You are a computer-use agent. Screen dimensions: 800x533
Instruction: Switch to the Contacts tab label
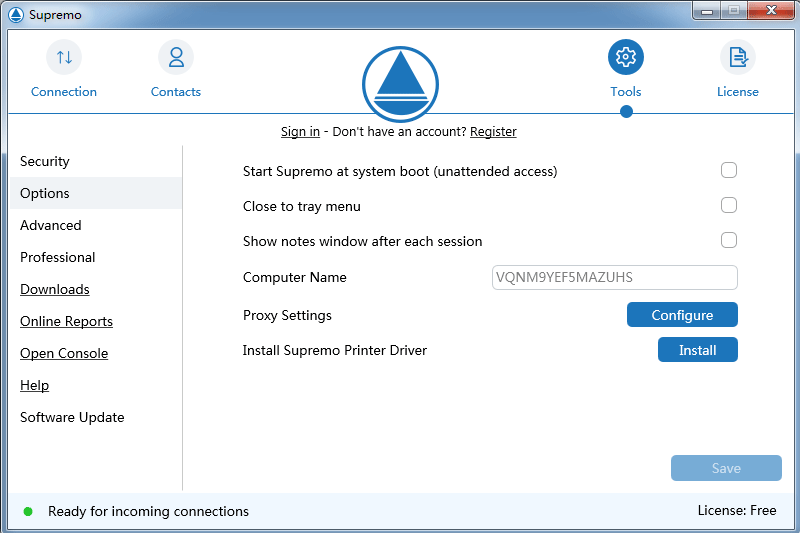pyautogui.click(x=176, y=92)
